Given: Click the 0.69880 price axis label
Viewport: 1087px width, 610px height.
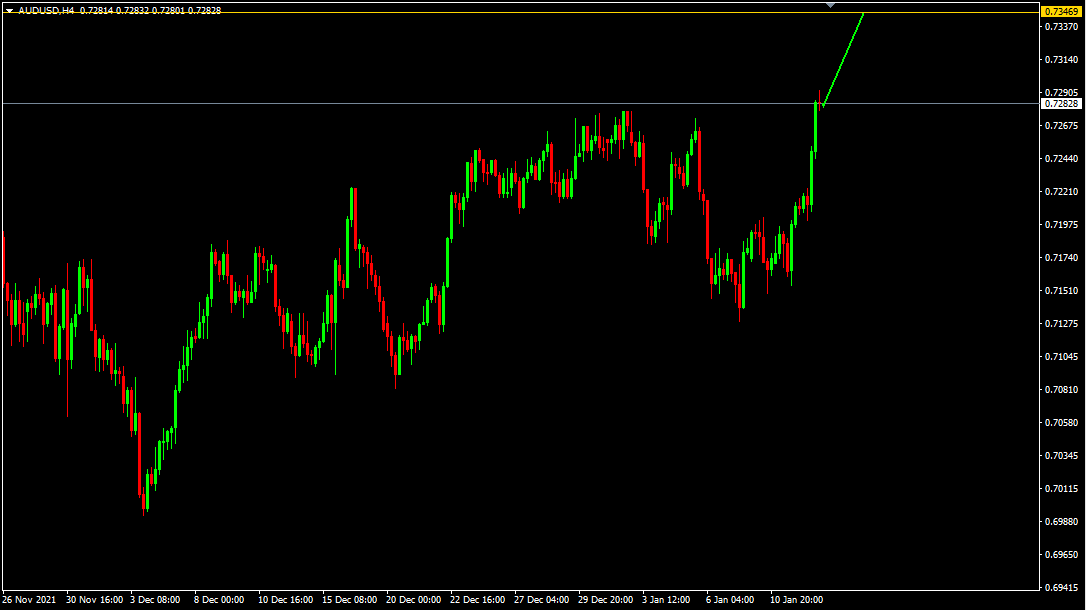Looking at the screenshot, I should [x=1061, y=521].
